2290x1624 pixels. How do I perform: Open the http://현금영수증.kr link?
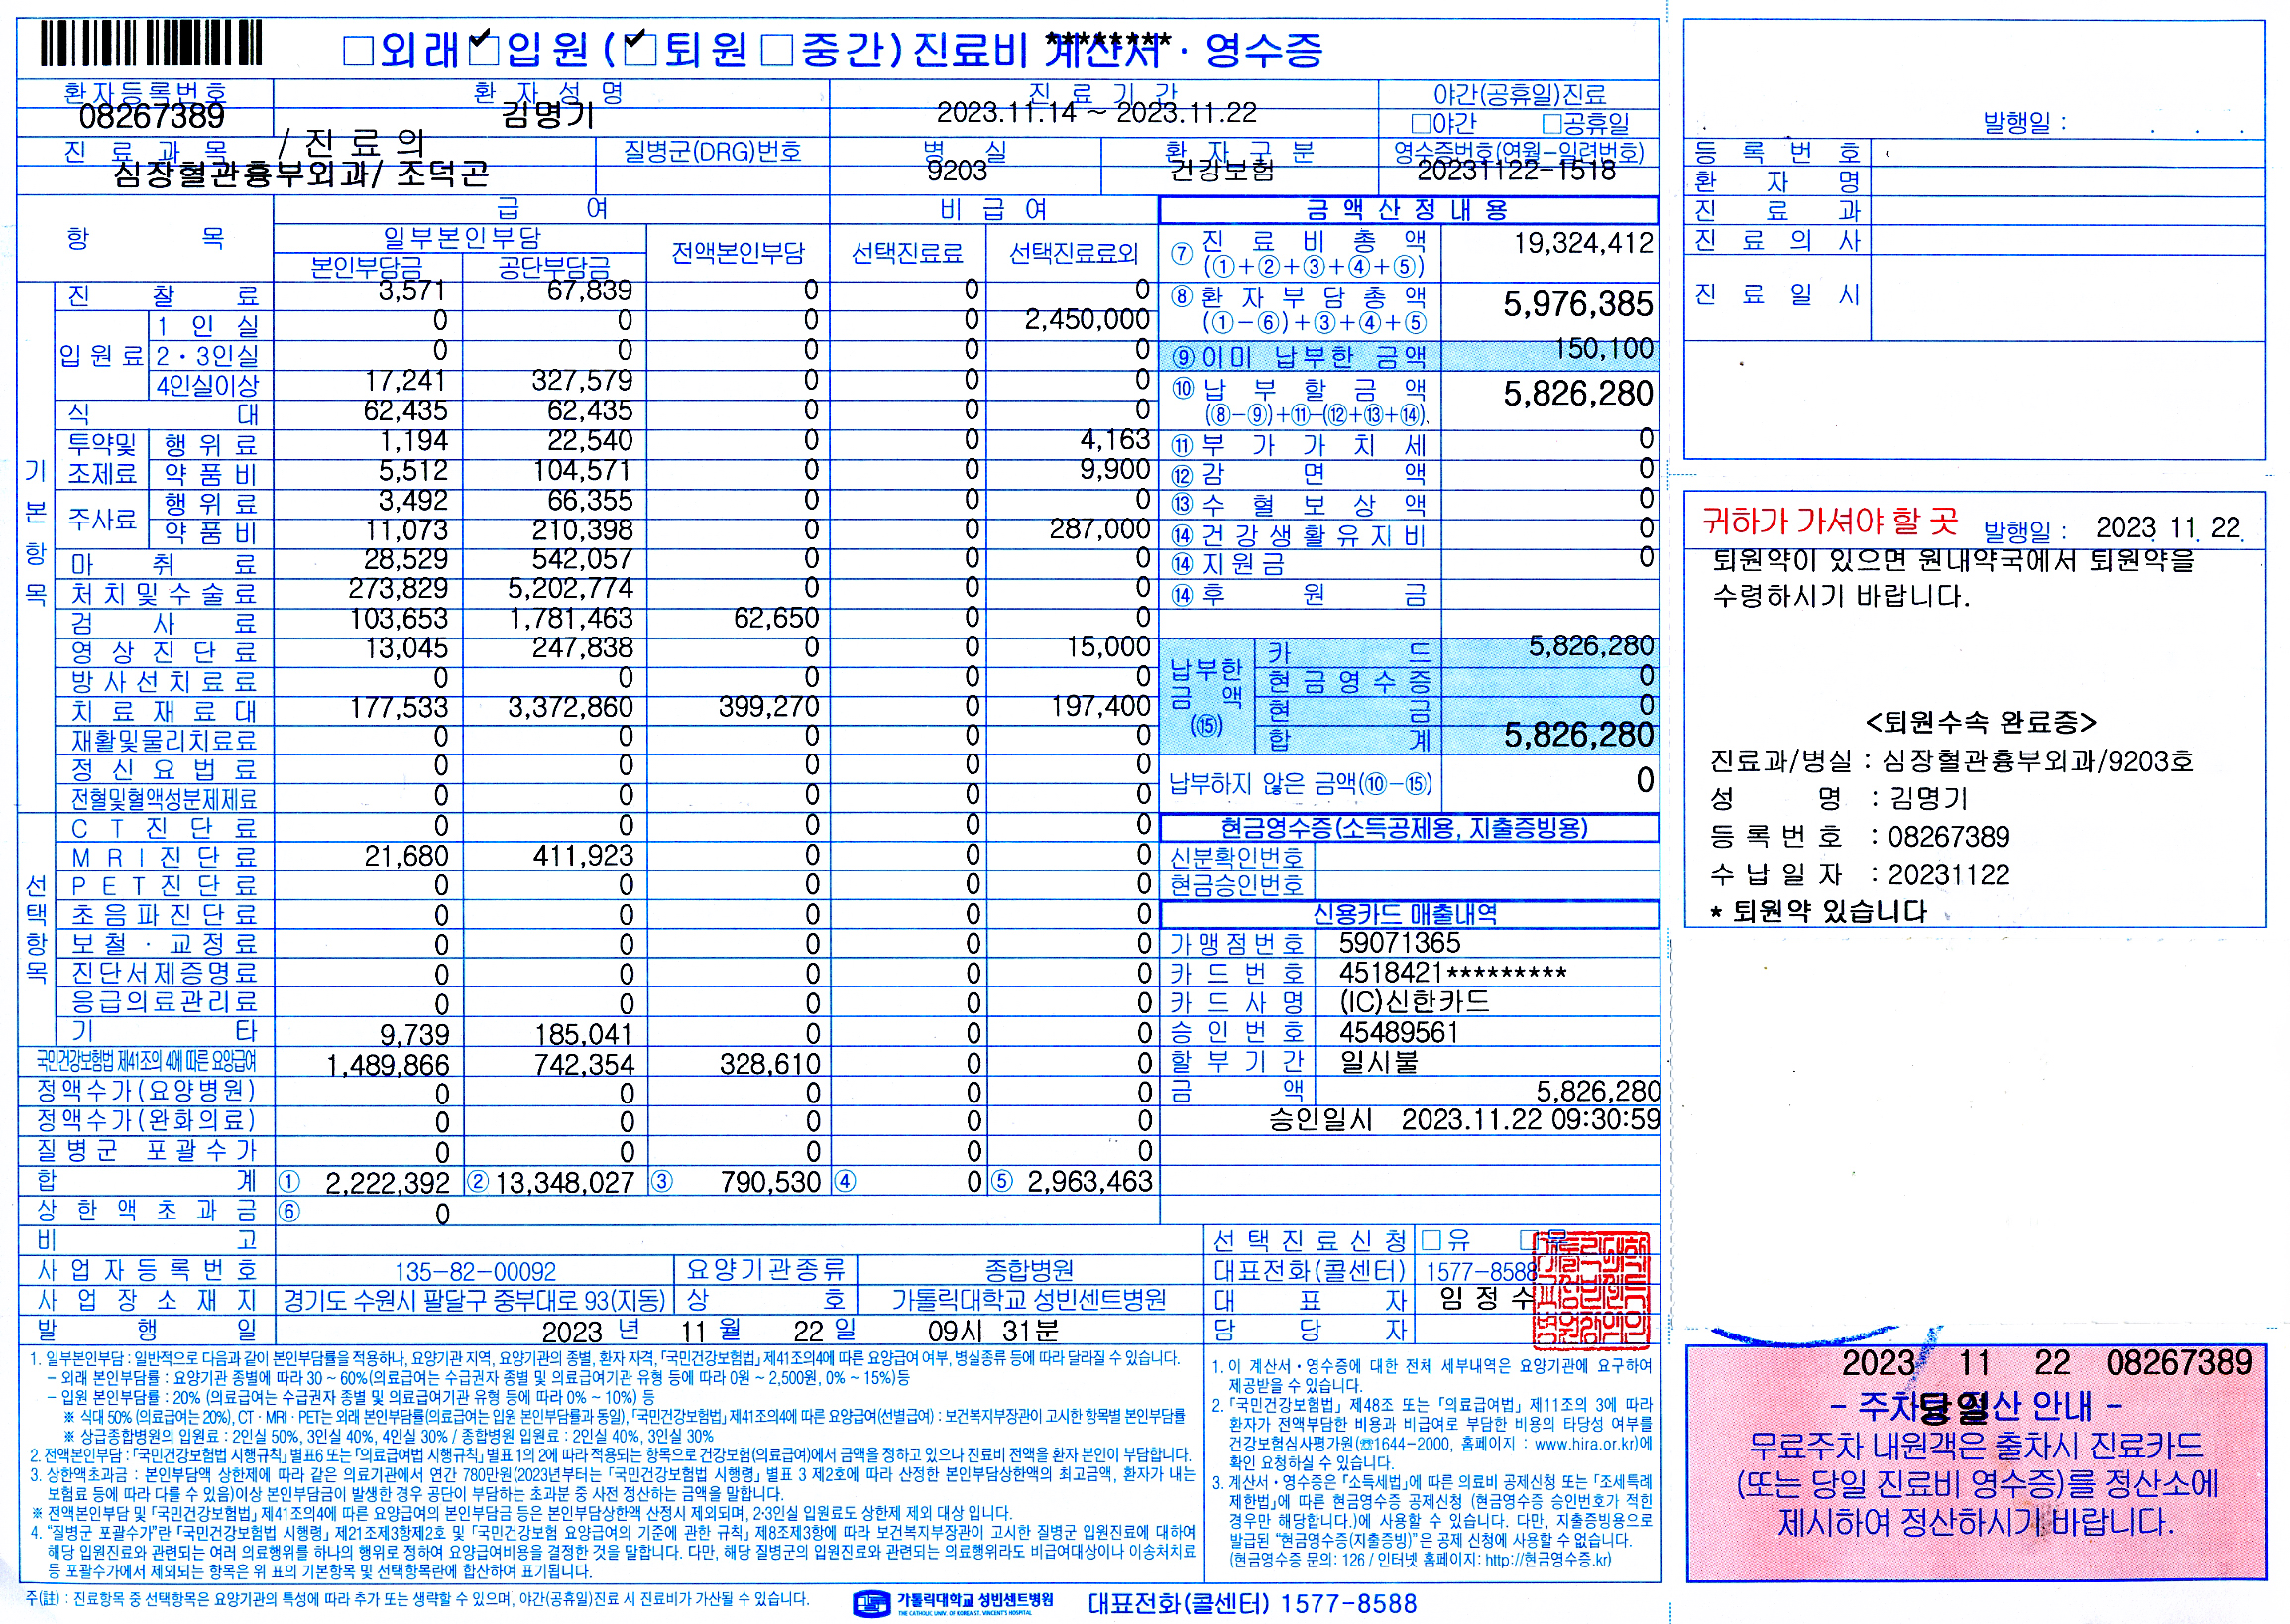[x=1547, y=1560]
